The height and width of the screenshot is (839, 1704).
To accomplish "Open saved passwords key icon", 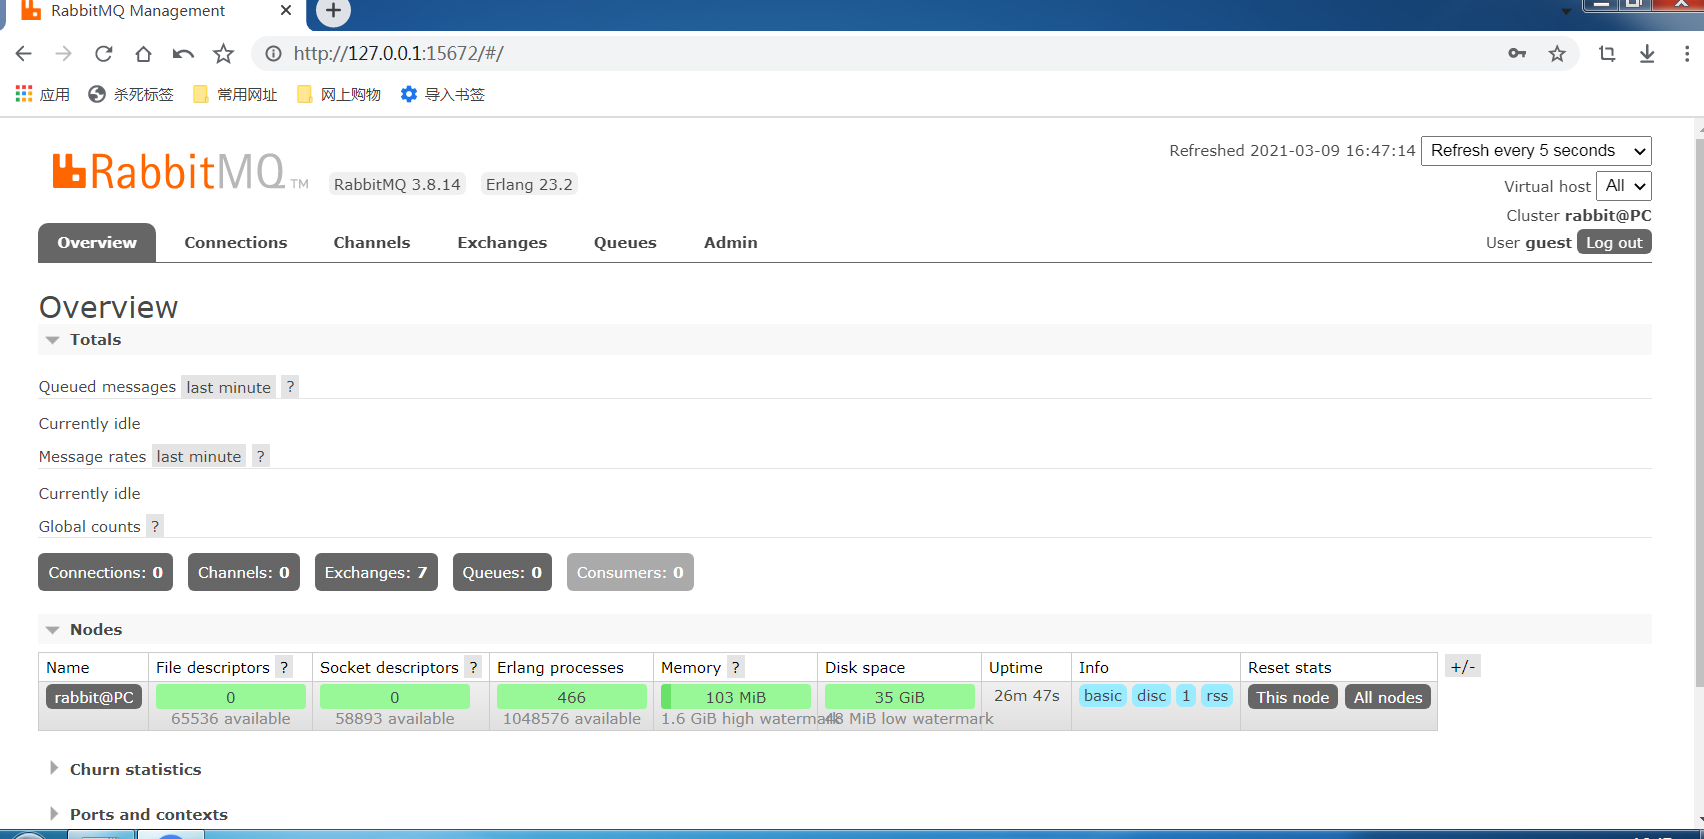I will tap(1517, 54).
